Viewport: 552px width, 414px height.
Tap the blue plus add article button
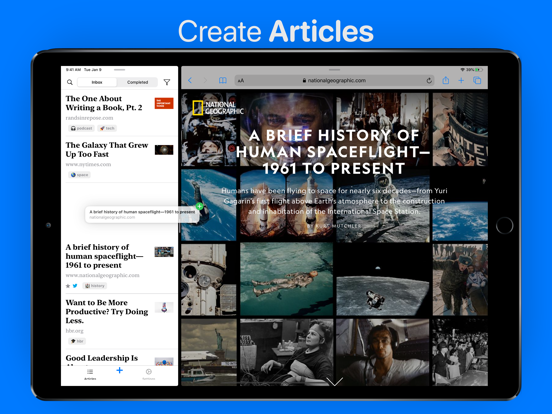[120, 370]
